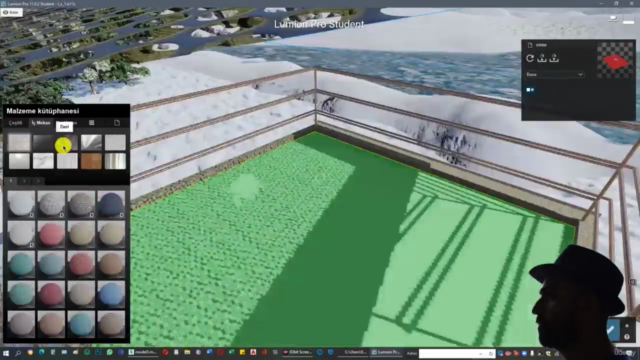Pick the black texture thumbnail in the first row

43,143
